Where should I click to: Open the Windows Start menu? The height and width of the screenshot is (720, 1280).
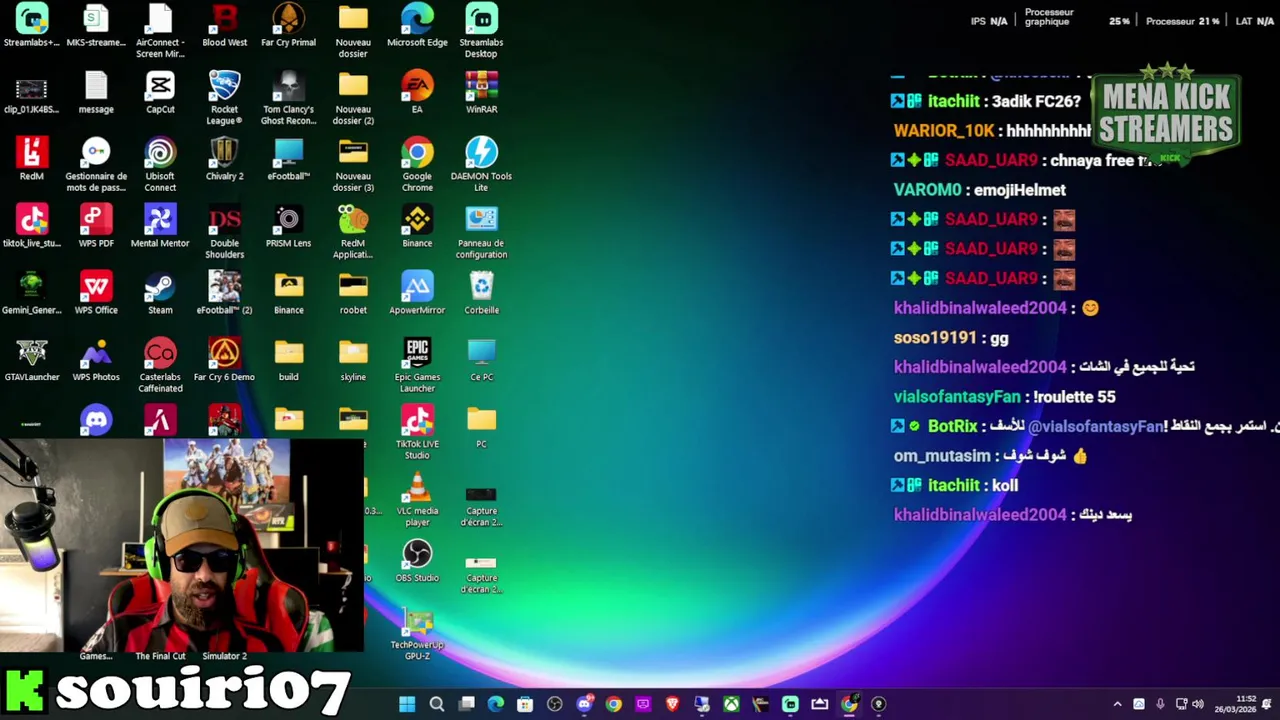click(407, 704)
